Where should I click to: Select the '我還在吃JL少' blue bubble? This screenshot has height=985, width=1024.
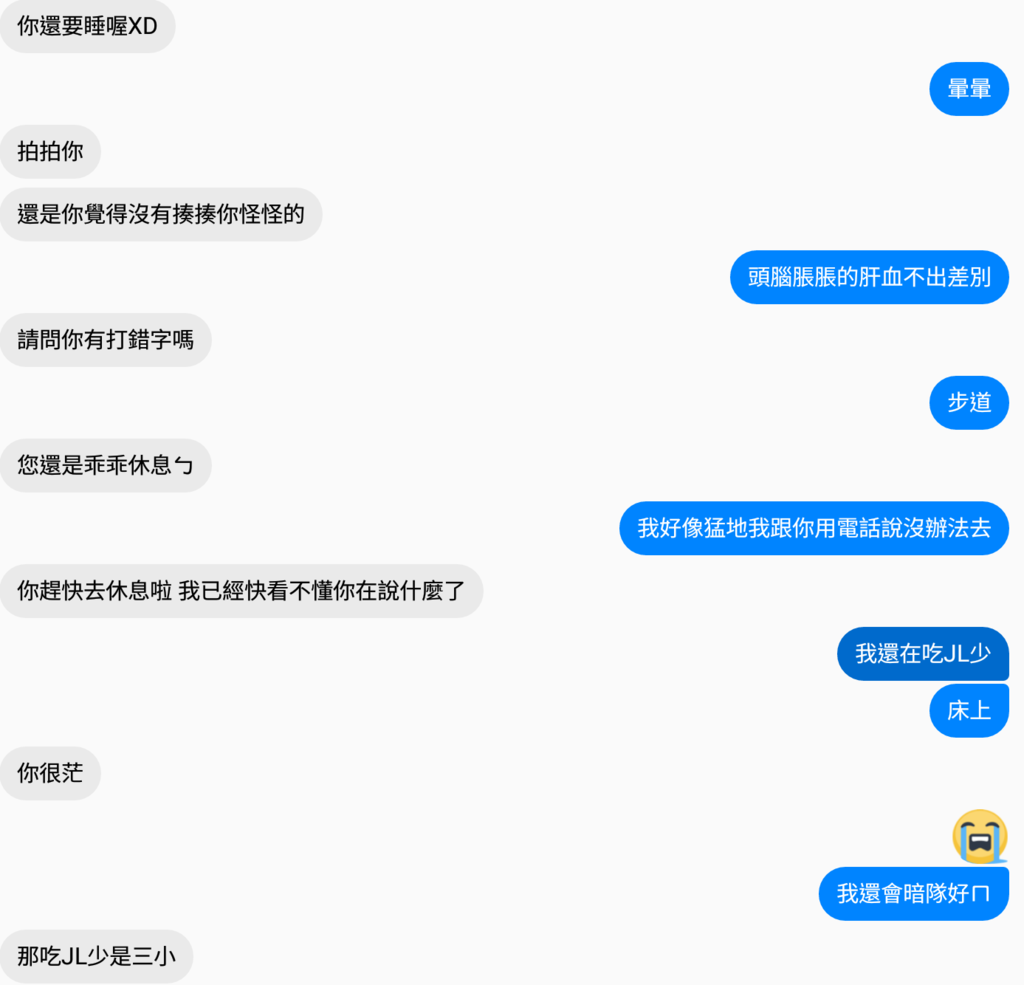coord(923,654)
